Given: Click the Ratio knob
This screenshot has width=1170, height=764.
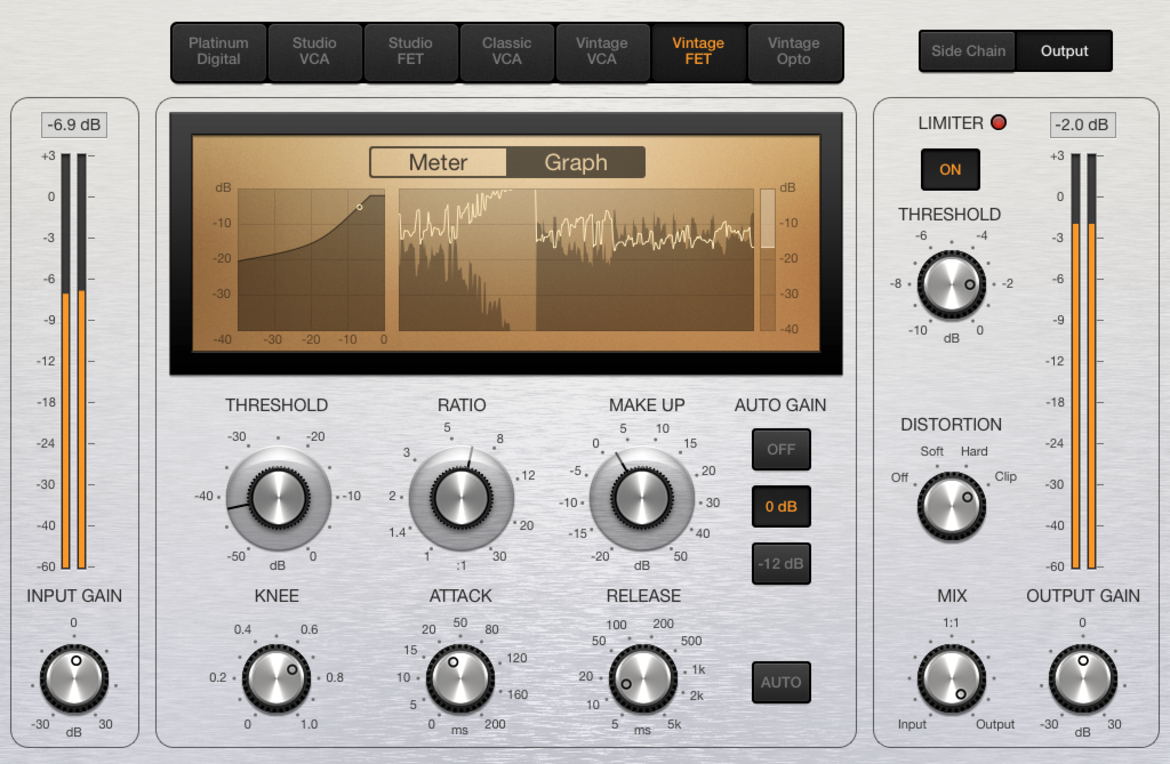Looking at the screenshot, I should (461, 498).
